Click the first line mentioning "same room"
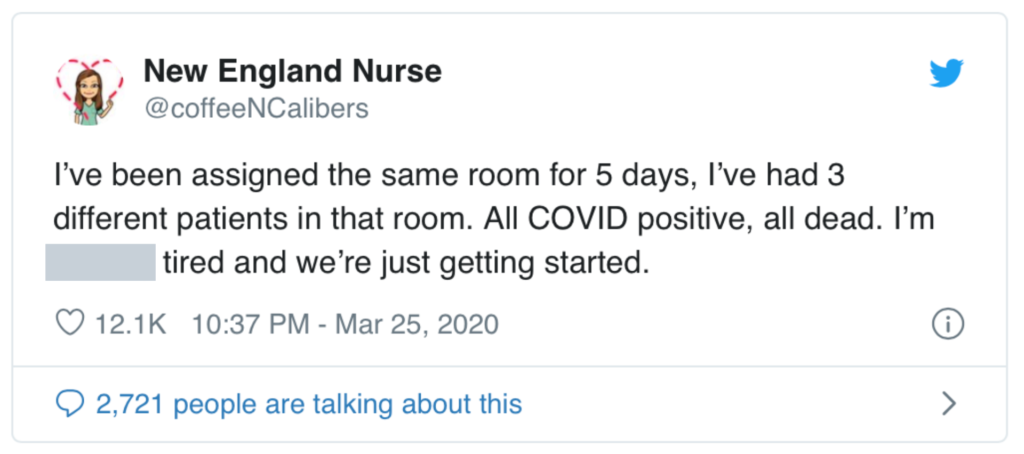Image resolution: width=1024 pixels, height=454 pixels. click(448, 181)
